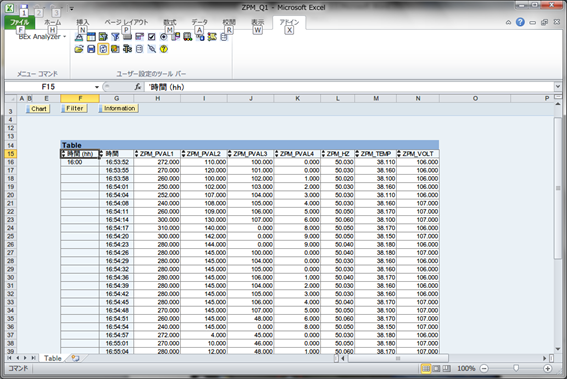Viewport: 567px width, 379px height.
Task: Click the Change Variable Values icon
Action: pyautogui.click(x=115, y=49)
